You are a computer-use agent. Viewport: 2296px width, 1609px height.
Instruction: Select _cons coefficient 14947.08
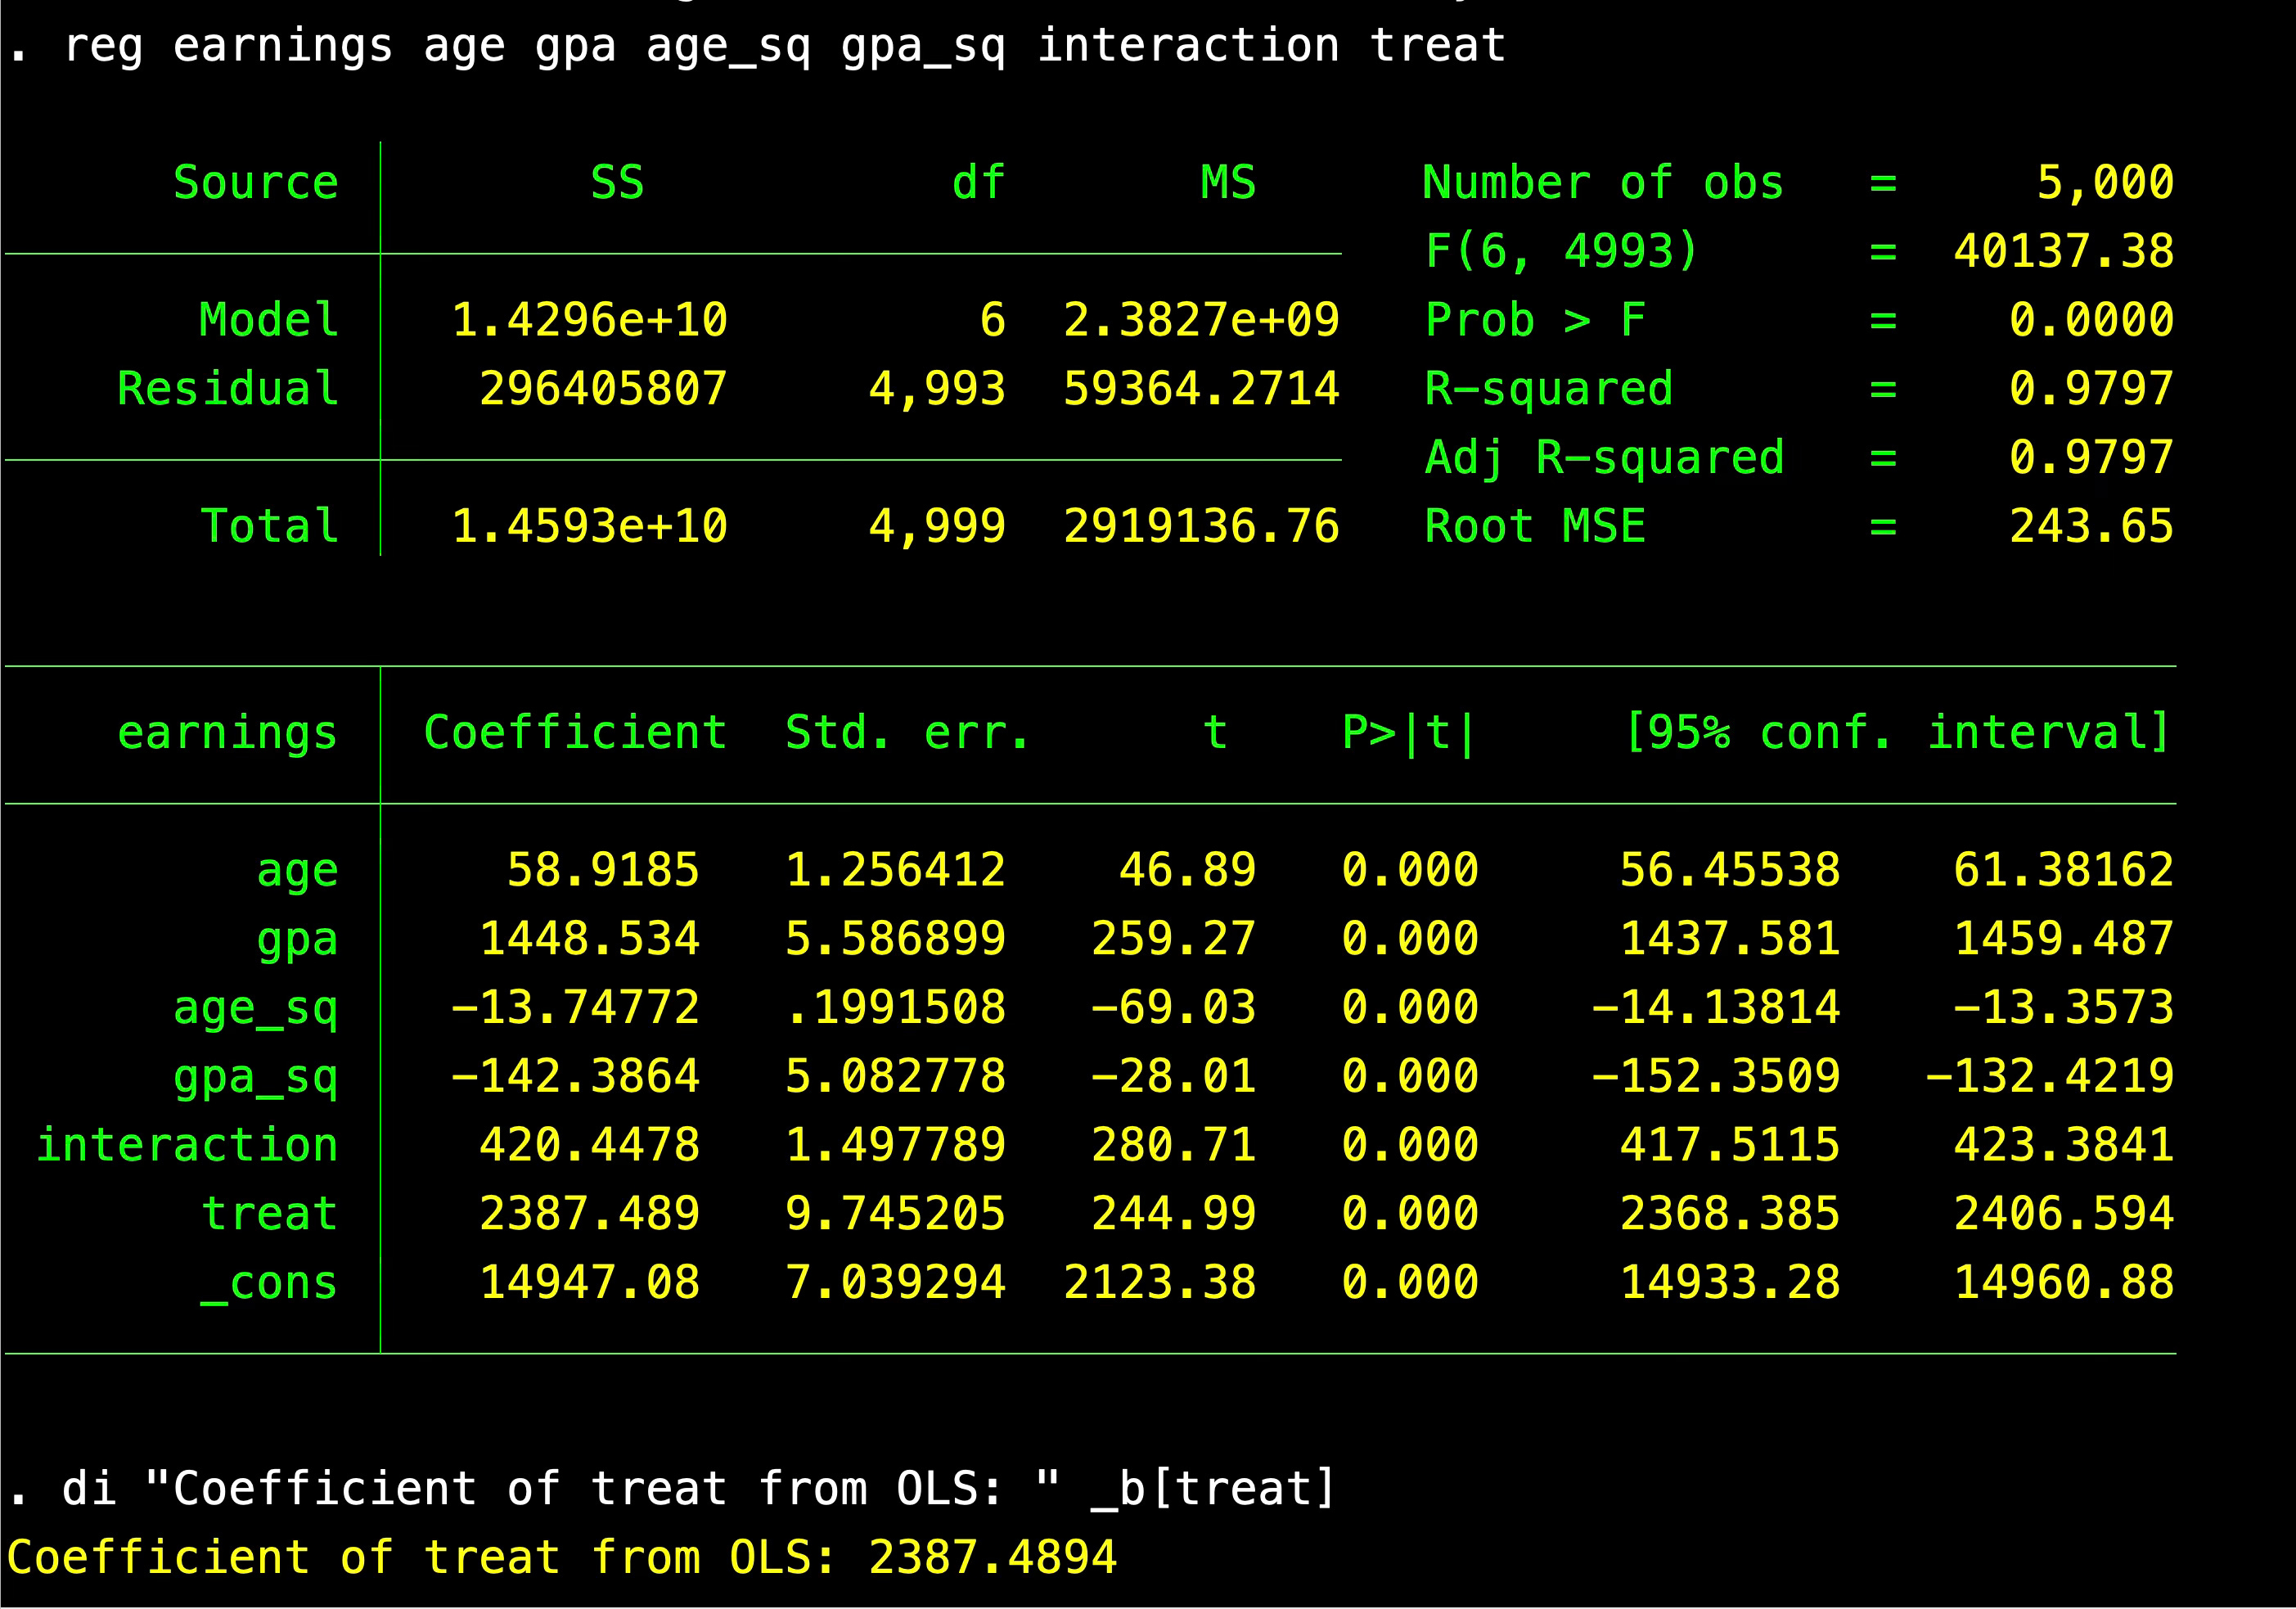coord(589,1283)
